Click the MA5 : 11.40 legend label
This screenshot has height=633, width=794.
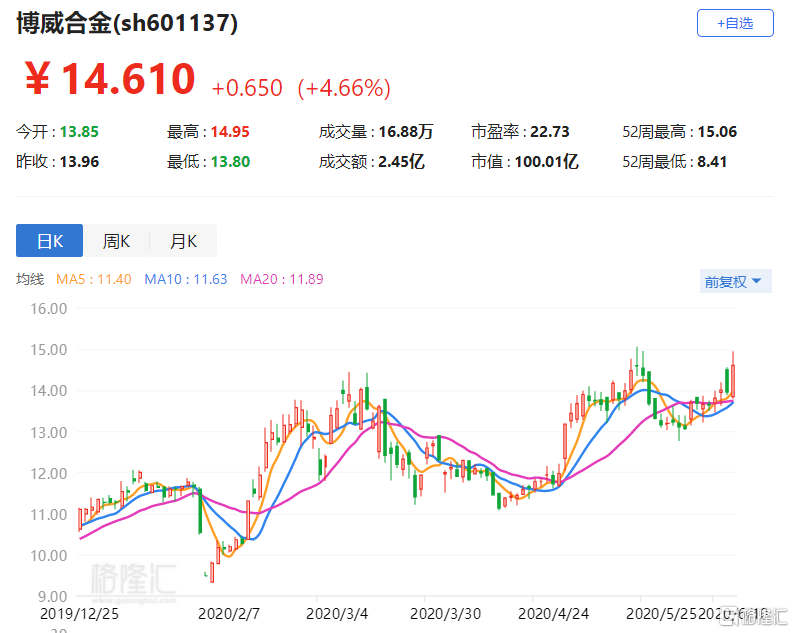[94, 279]
